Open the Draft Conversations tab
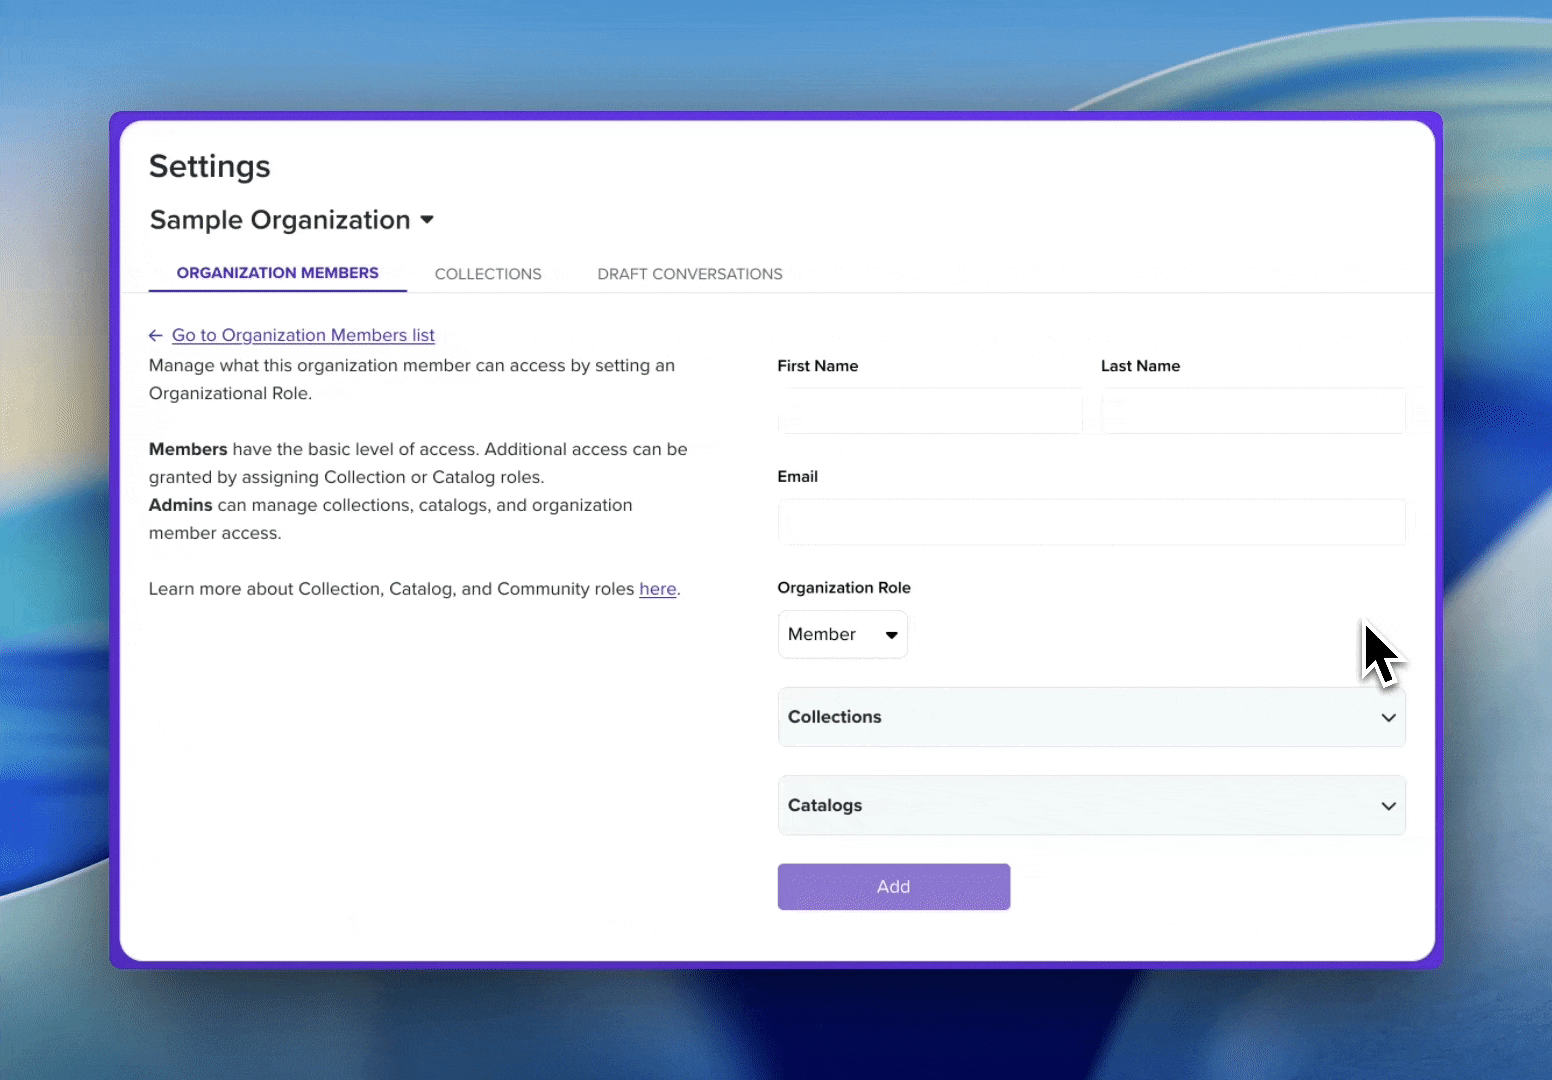This screenshot has height=1080, width=1552. tap(690, 274)
